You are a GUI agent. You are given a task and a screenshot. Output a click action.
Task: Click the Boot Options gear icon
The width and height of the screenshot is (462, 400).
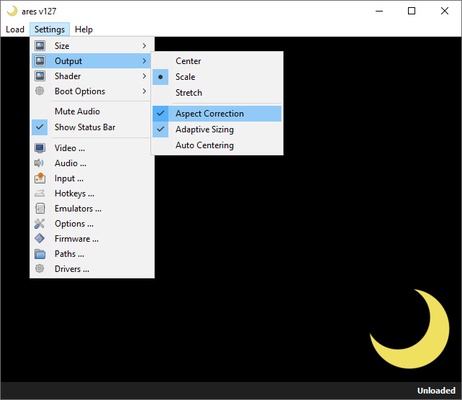[40, 91]
